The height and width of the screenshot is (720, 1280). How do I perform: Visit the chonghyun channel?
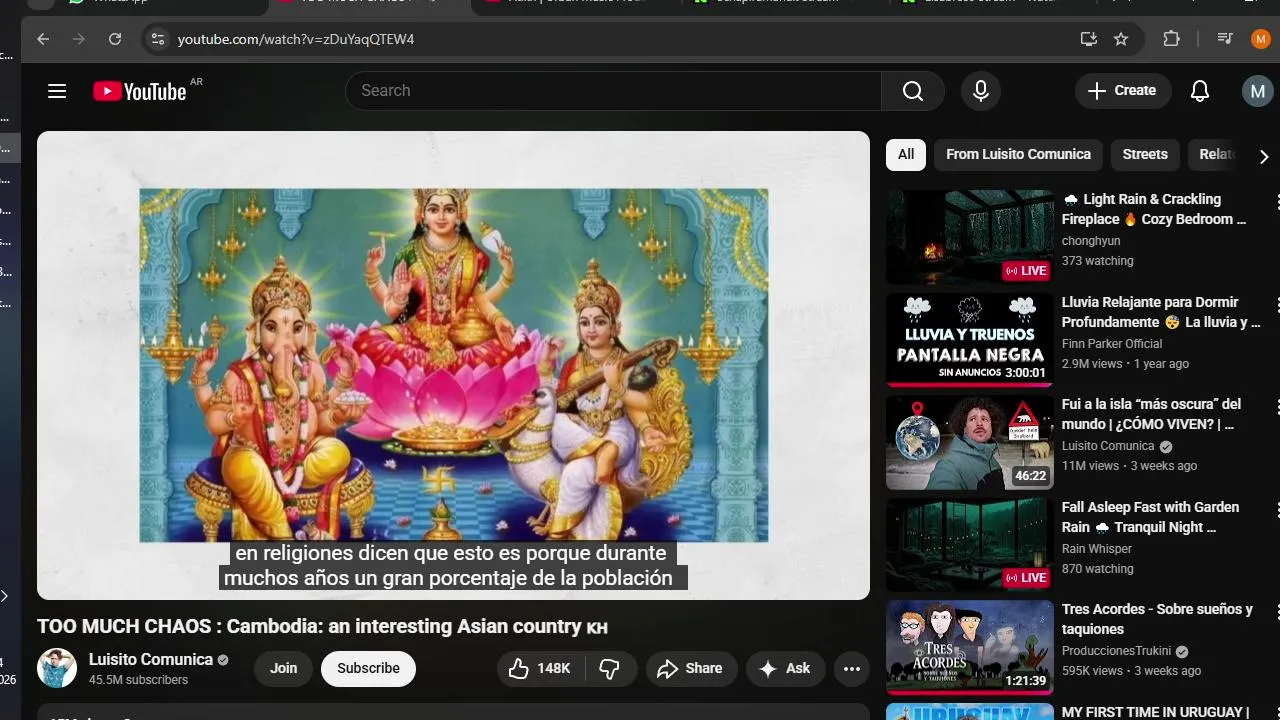pyautogui.click(x=1091, y=241)
